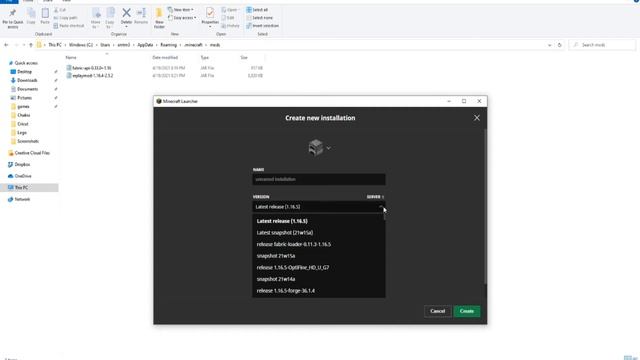
Task: Click the green Create button
Action: coord(467,311)
